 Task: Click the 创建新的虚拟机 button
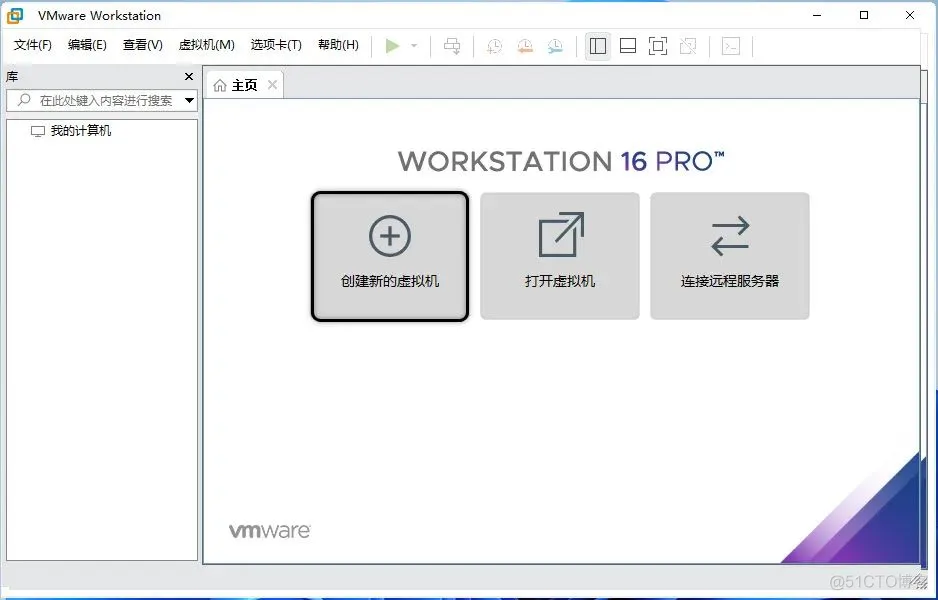[x=390, y=256]
